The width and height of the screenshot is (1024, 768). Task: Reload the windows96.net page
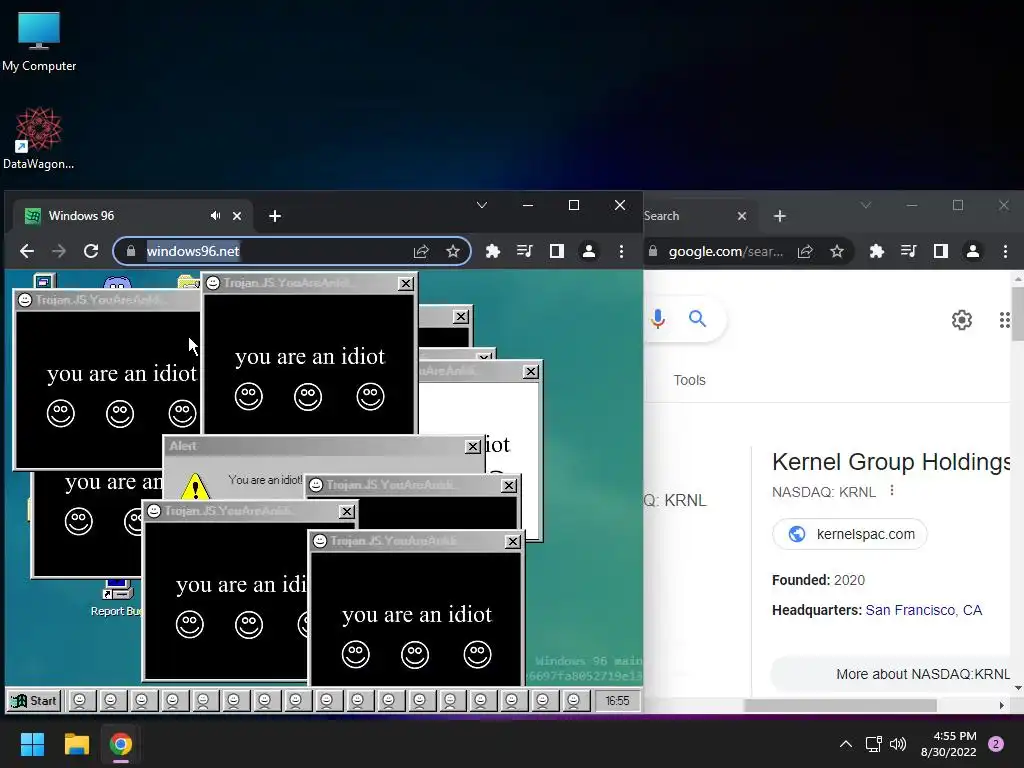[x=91, y=251]
